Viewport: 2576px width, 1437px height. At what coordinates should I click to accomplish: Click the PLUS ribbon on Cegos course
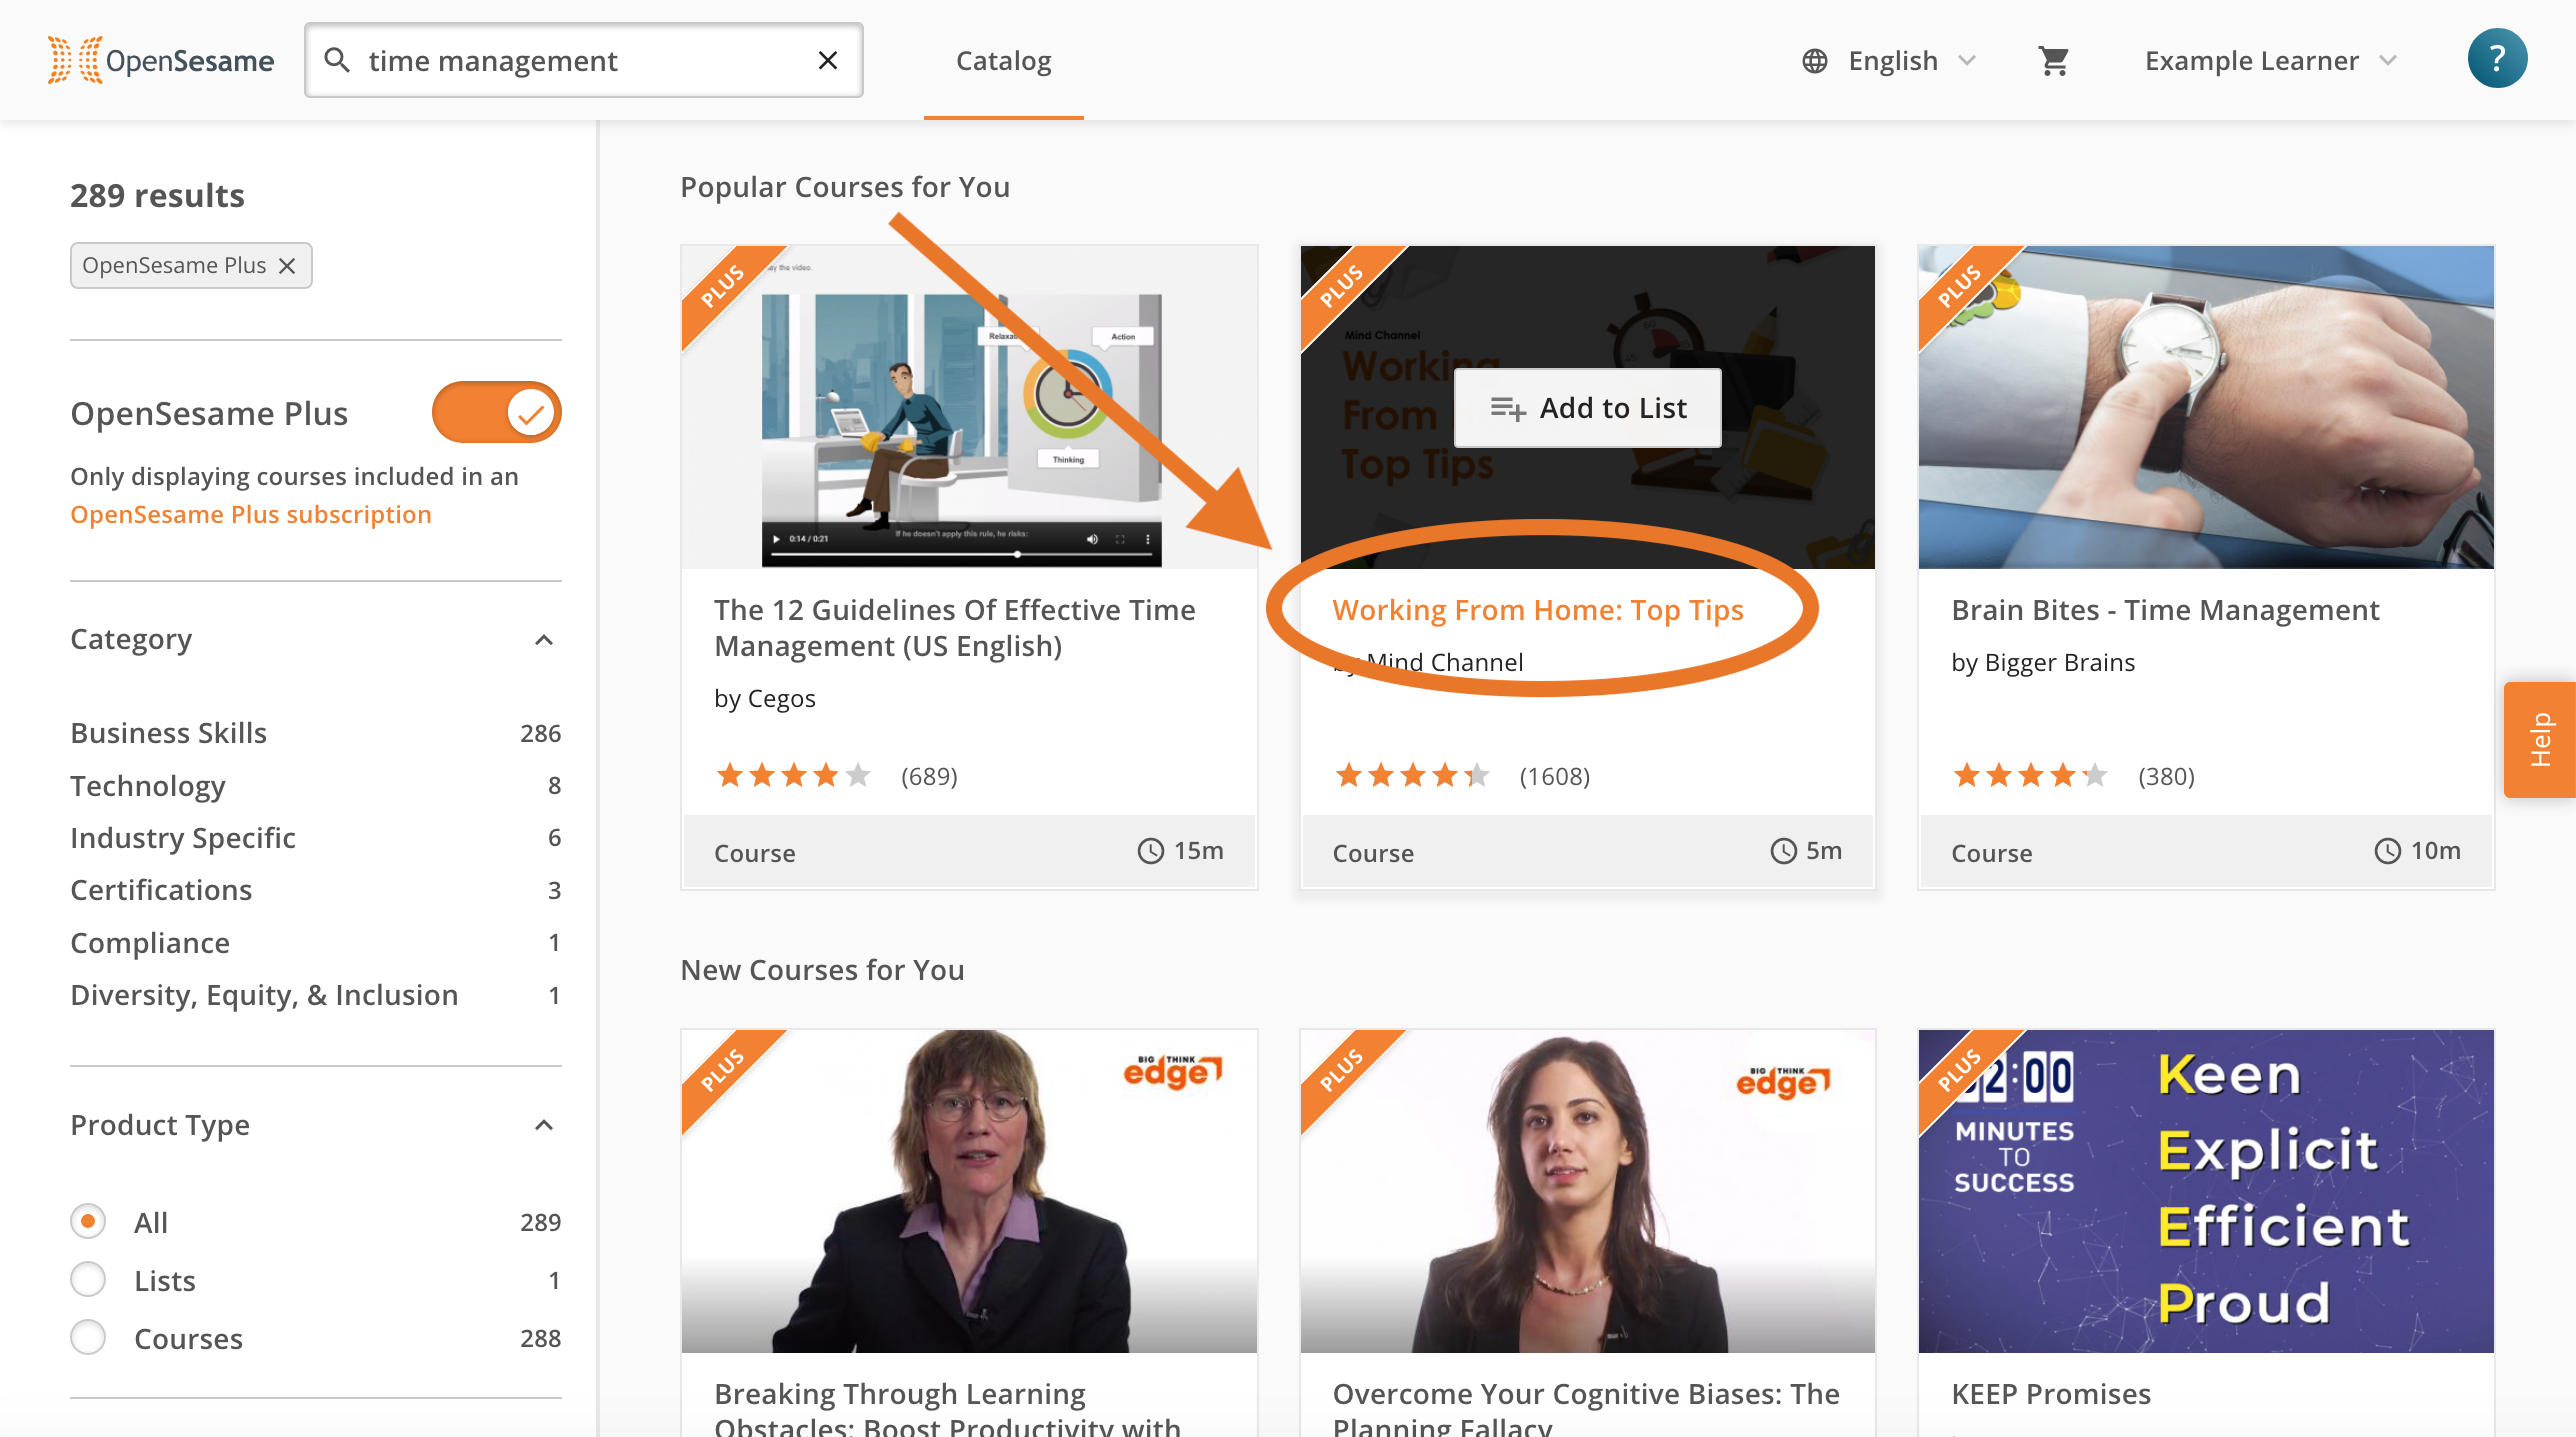tap(727, 292)
